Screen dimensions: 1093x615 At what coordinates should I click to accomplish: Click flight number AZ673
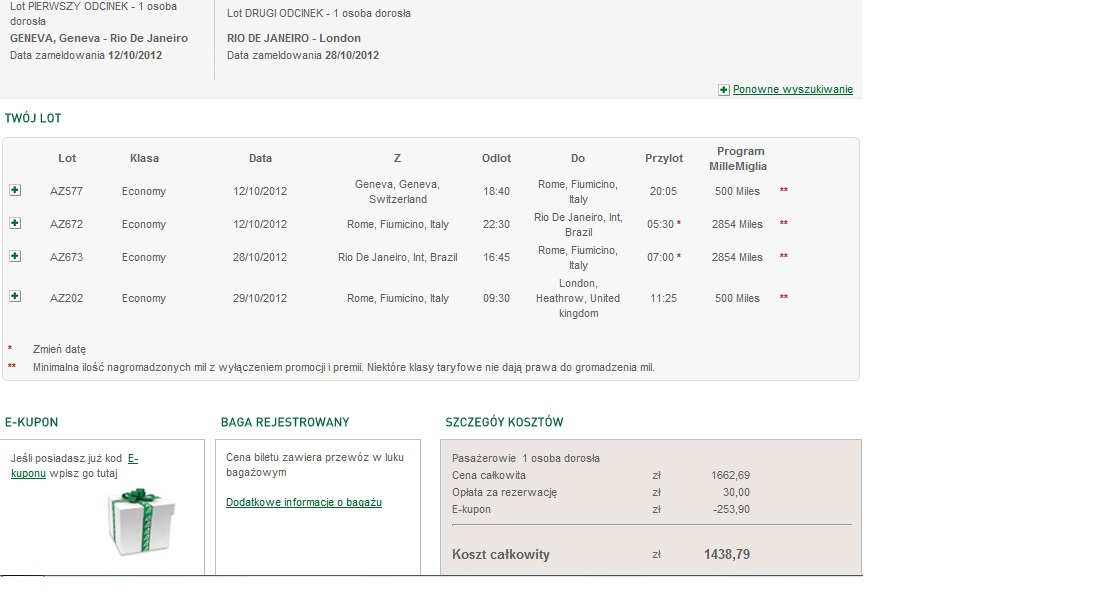coord(66,257)
